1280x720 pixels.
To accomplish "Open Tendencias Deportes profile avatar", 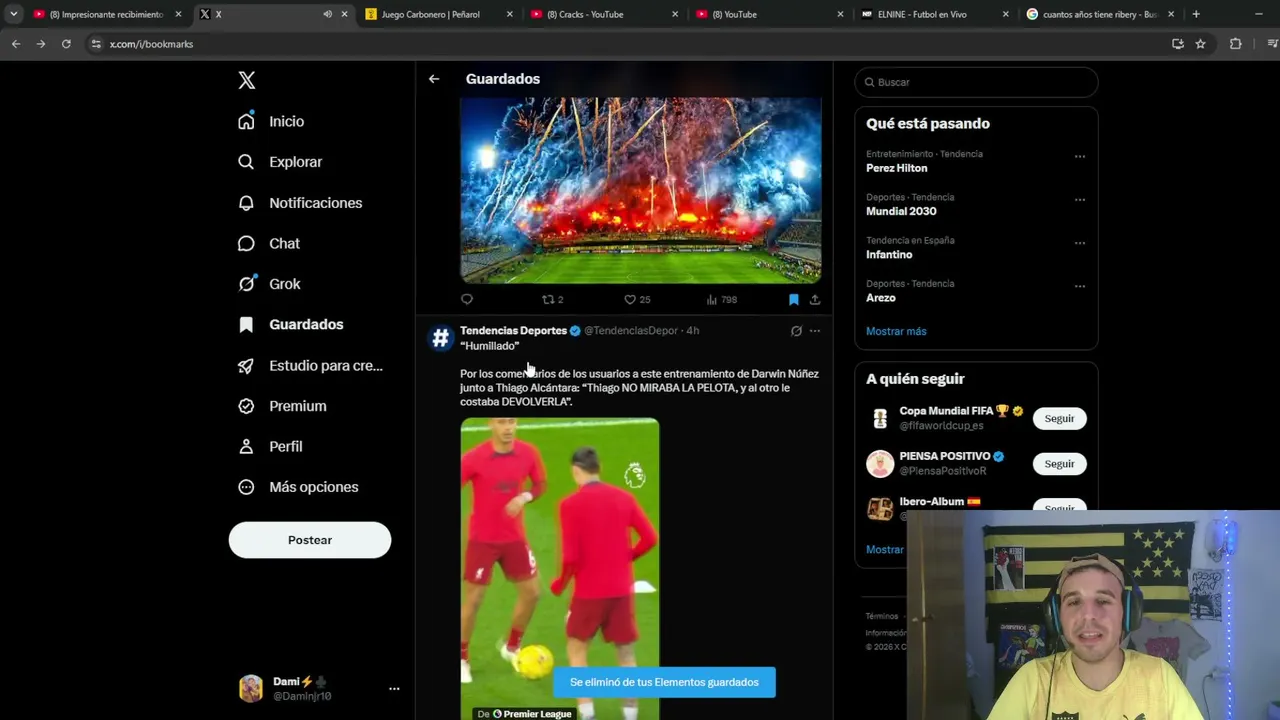I will pyautogui.click(x=441, y=339).
